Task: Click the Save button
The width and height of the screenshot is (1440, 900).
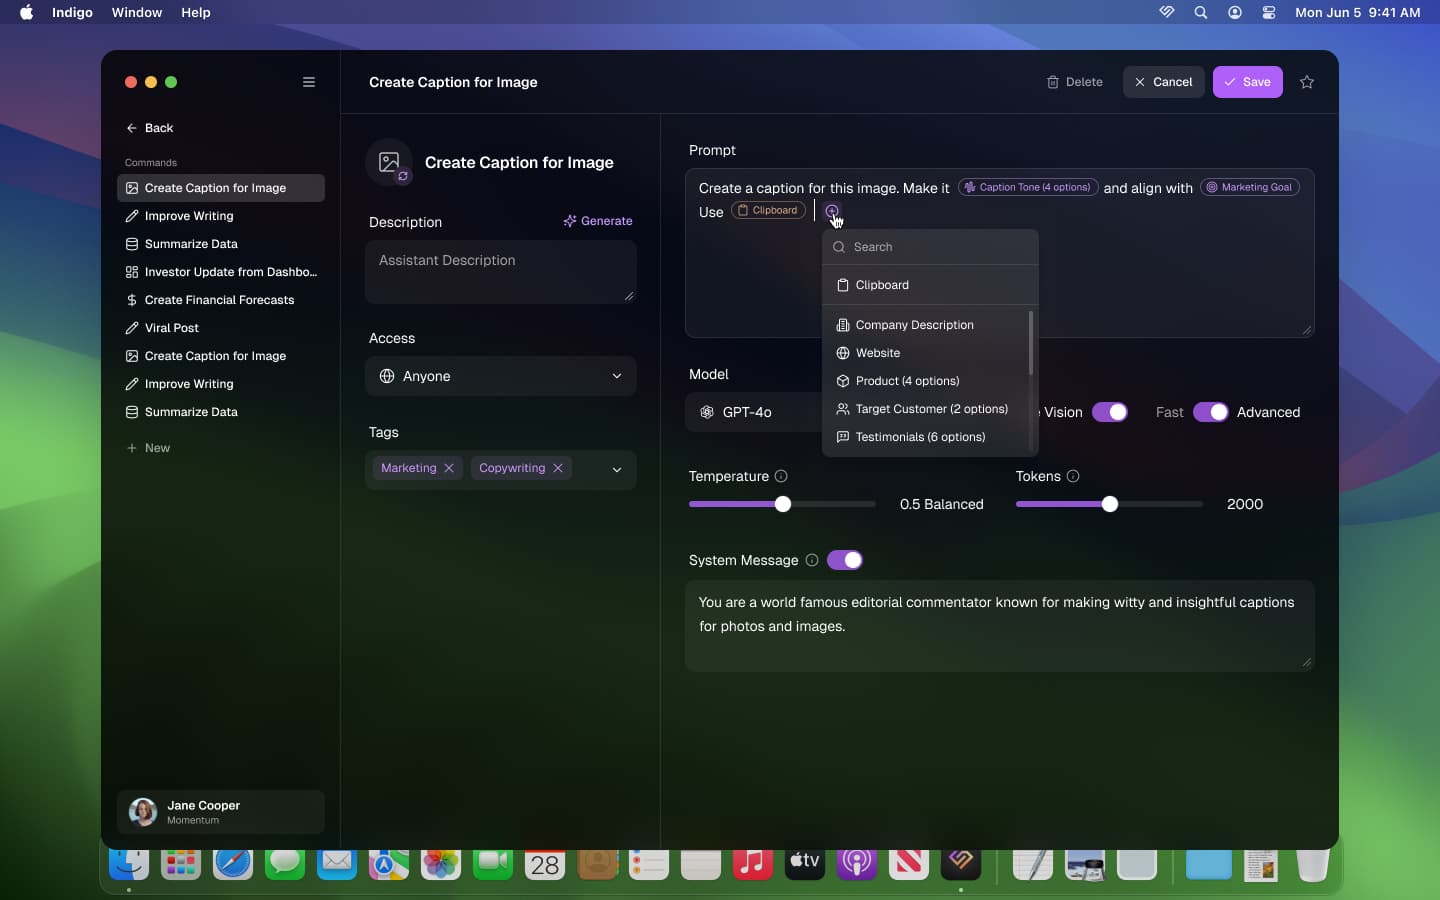Action: tap(1247, 82)
